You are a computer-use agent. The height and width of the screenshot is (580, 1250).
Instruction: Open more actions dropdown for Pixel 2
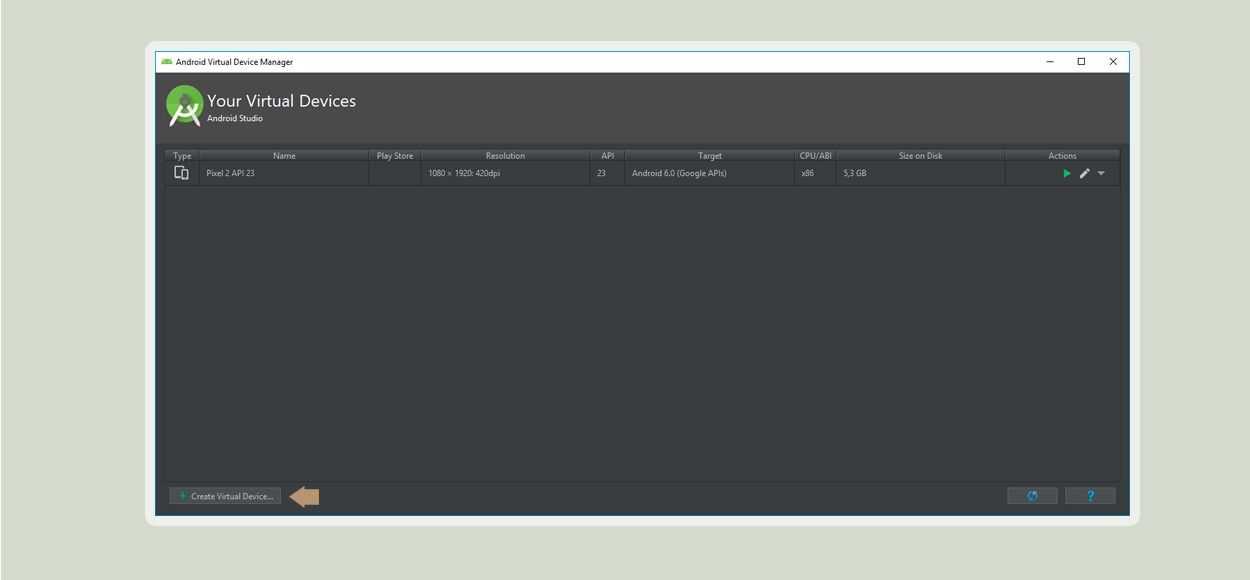(1101, 173)
